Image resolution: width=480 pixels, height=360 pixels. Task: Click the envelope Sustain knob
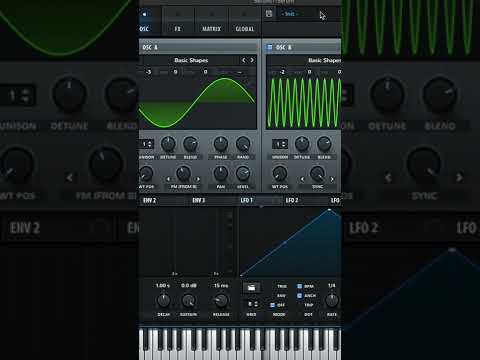point(188,301)
